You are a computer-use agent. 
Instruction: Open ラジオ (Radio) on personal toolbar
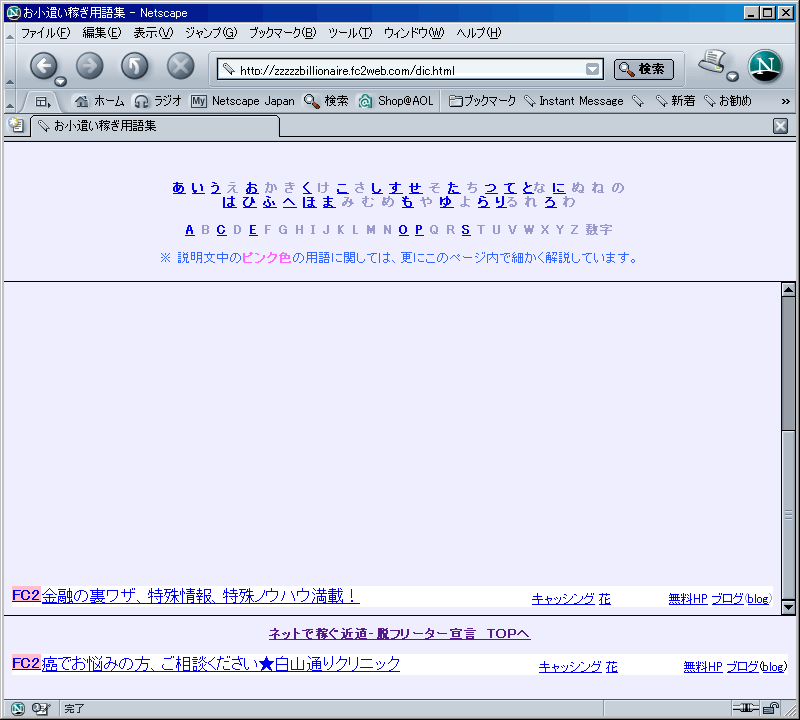[x=158, y=101]
